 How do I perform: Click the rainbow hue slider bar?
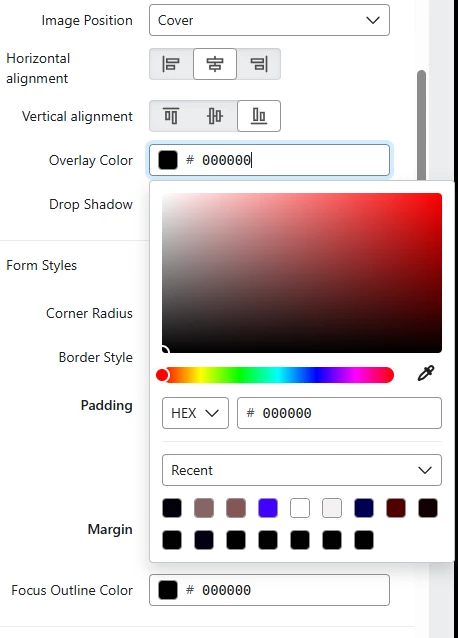[278, 375]
